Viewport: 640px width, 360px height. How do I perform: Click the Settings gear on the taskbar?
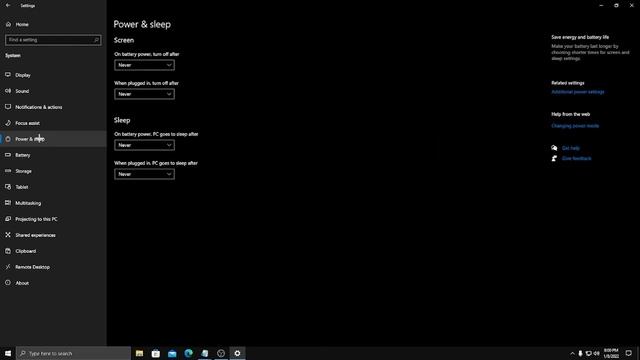tap(238, 353)
